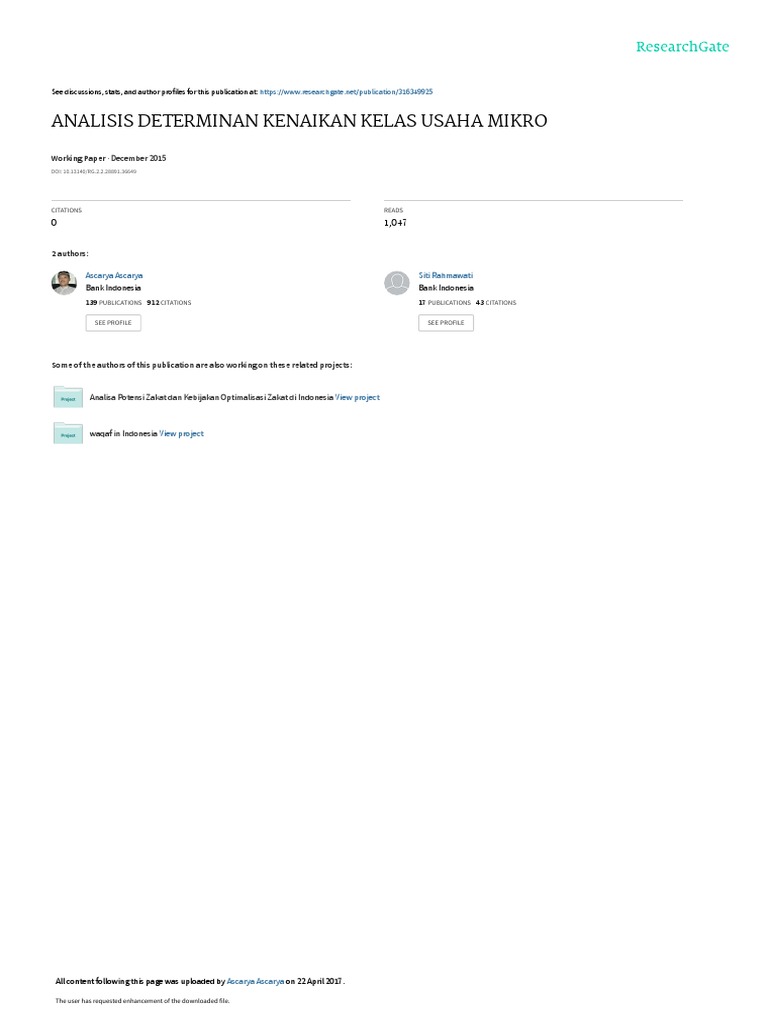Click the waqaf project folder icon
The height and width of the screenshot is (1024, 768).
[68, 433]
